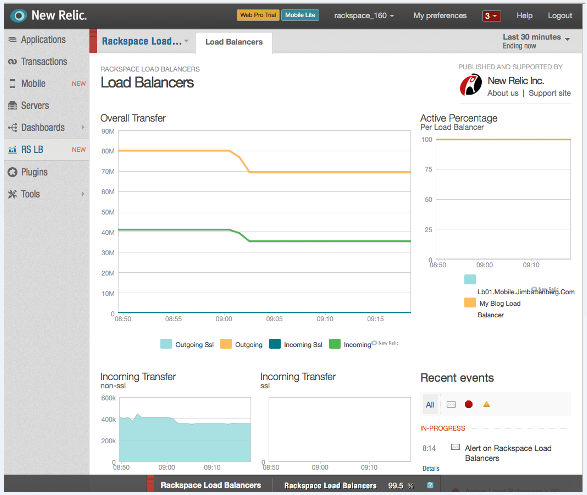Filter events by red critical circle
The image size is (587, 495).
click(468, 404)
